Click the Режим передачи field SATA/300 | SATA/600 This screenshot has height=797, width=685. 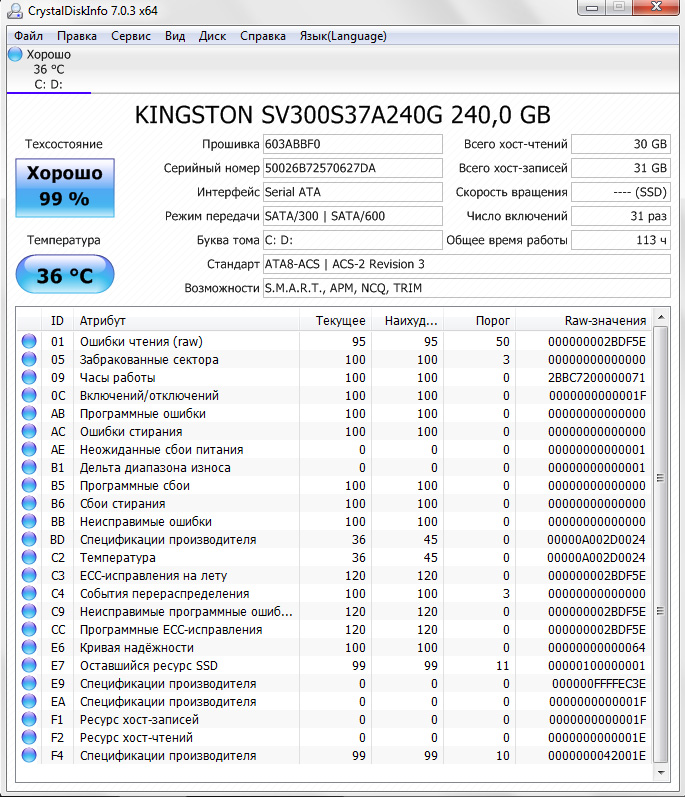click(353, 216)
